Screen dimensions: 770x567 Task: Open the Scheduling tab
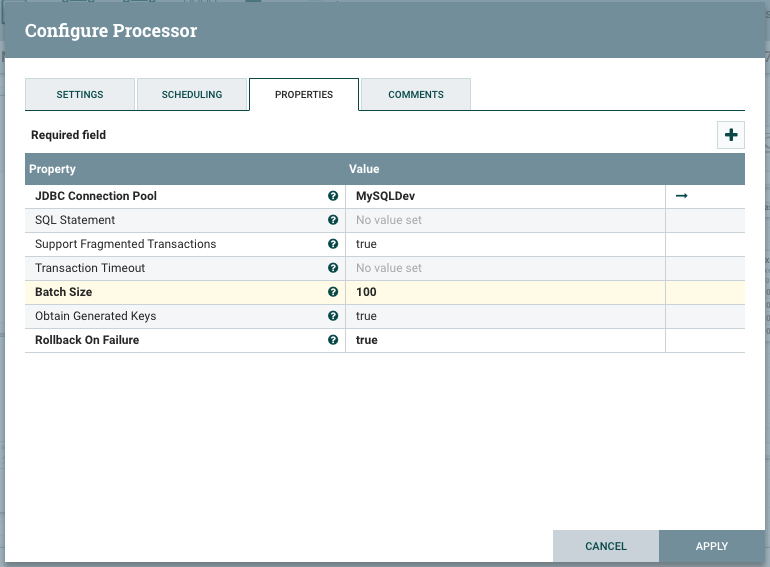pyautogui.click(x=192, y=94)
